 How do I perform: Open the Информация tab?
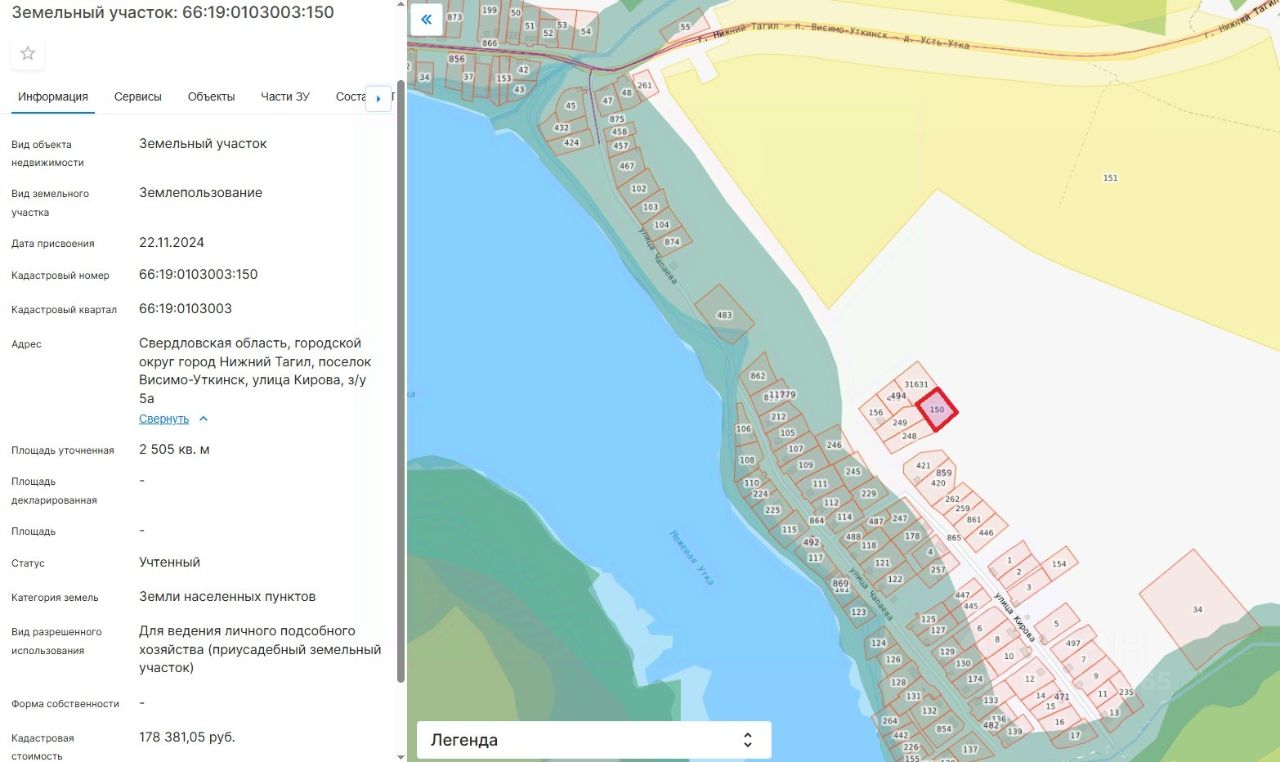(53, 97)
